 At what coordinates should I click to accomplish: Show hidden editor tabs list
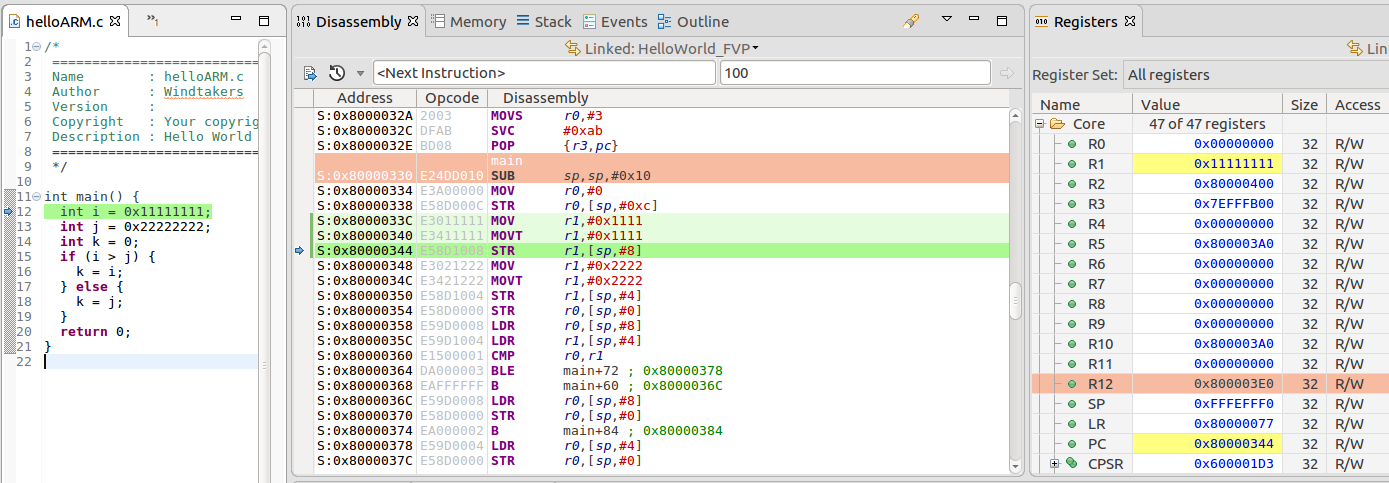tap(153, 21)
